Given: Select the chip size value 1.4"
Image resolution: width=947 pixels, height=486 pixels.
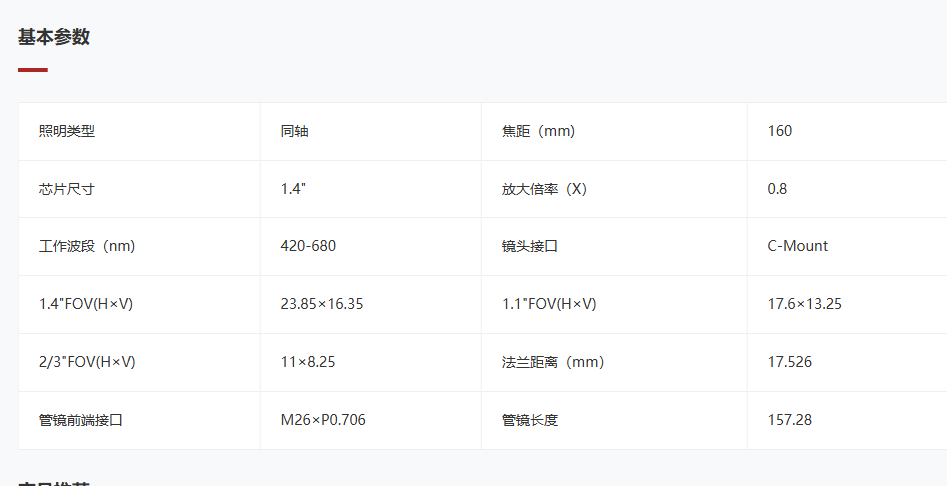Looking at the screenshot, I should tap(293, 189).
